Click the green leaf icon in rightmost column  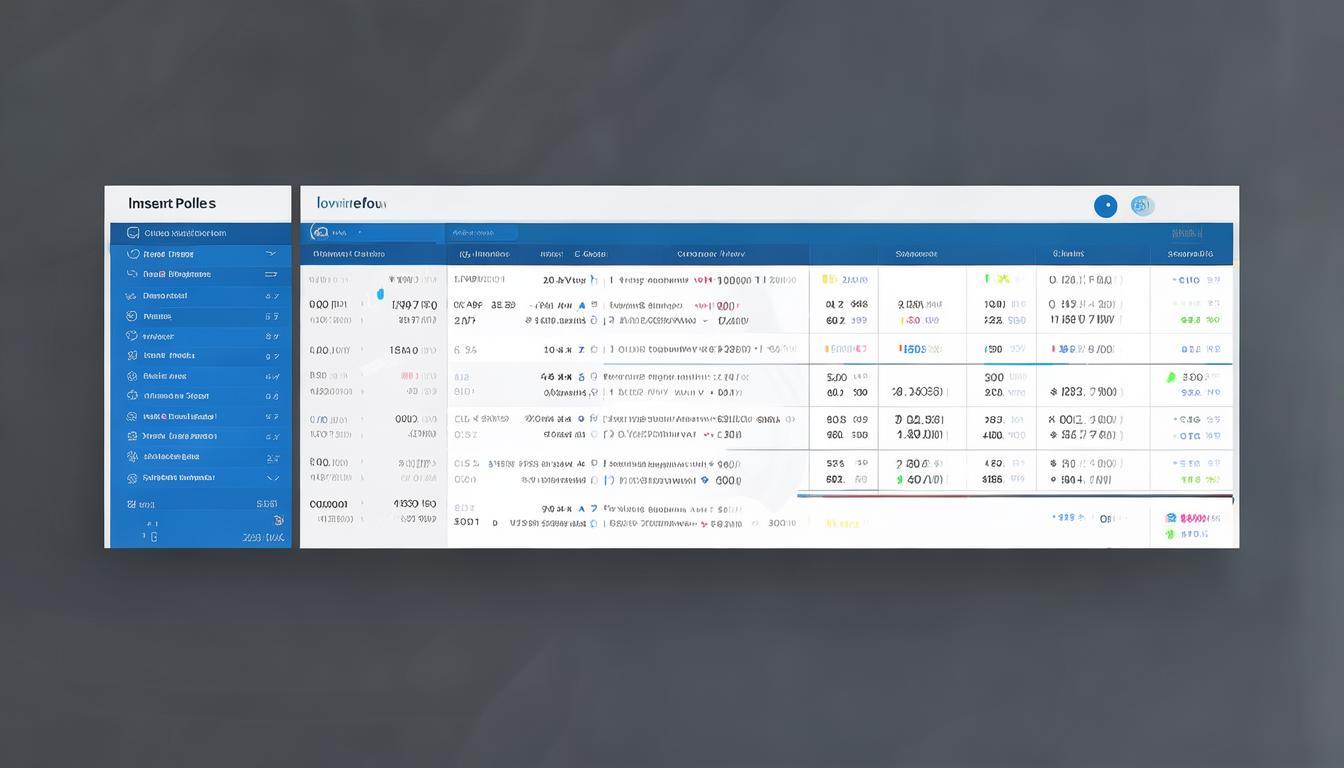pyautogui.click(x=1171, y=378)
